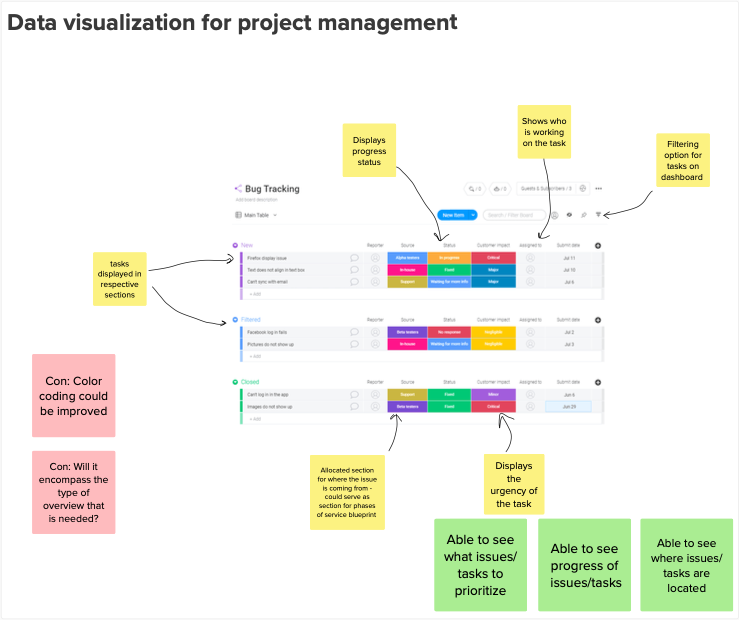Collapse the Filtered group using its circle toggle
Viewport: 739px width, 620px height.
[236, 319]
